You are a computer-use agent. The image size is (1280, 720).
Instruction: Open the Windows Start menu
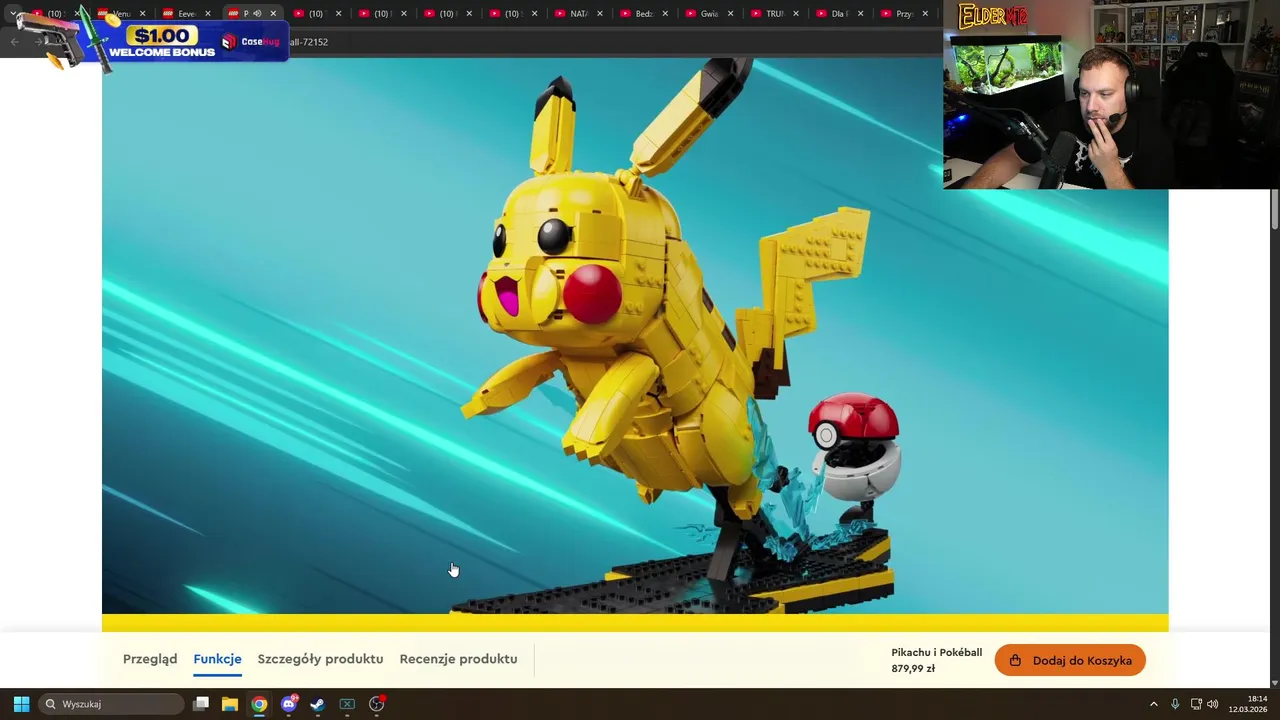[x=21, y=704]
